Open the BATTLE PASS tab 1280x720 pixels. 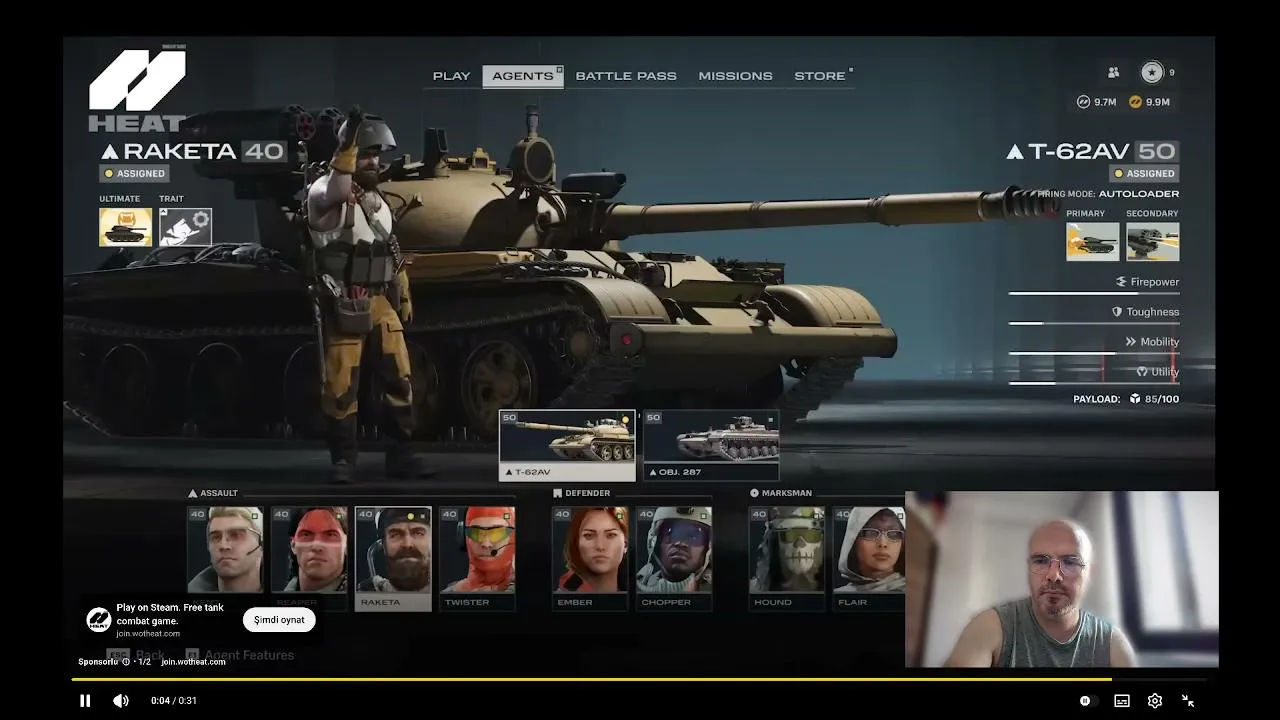pos(626,76)
